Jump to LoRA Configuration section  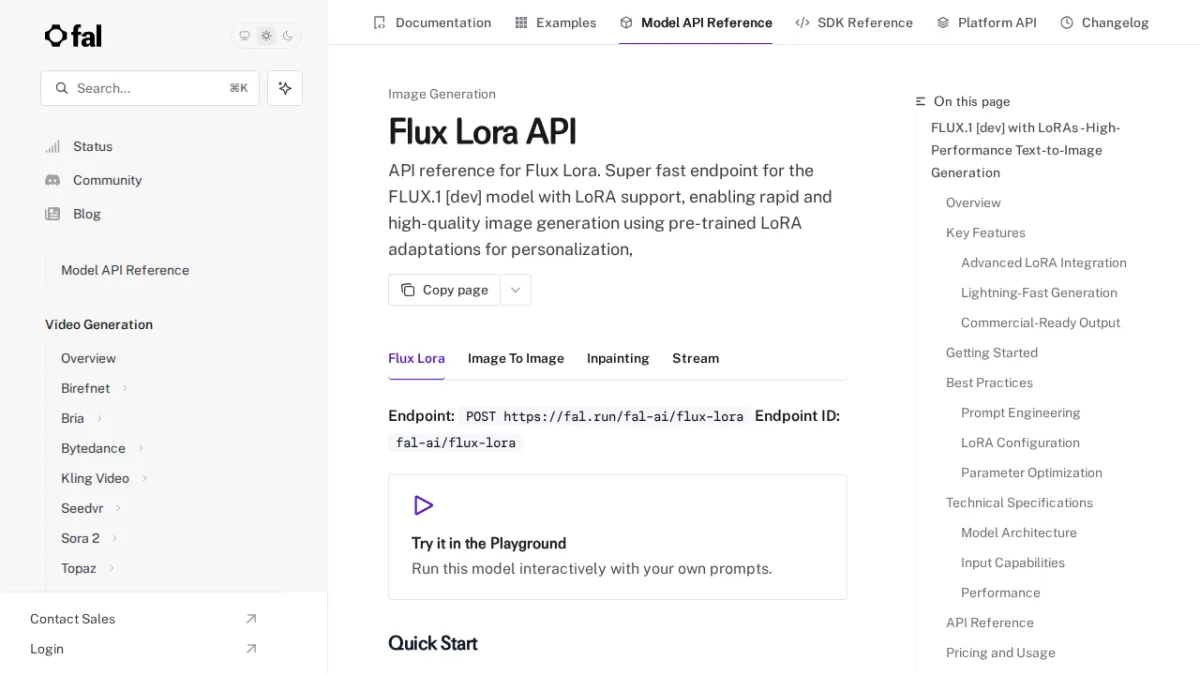coord(1020,442)
